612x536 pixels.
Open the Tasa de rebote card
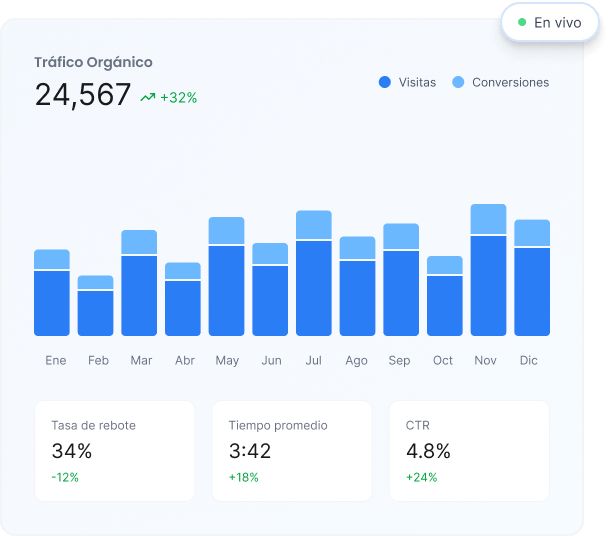(x=114, y=451)
